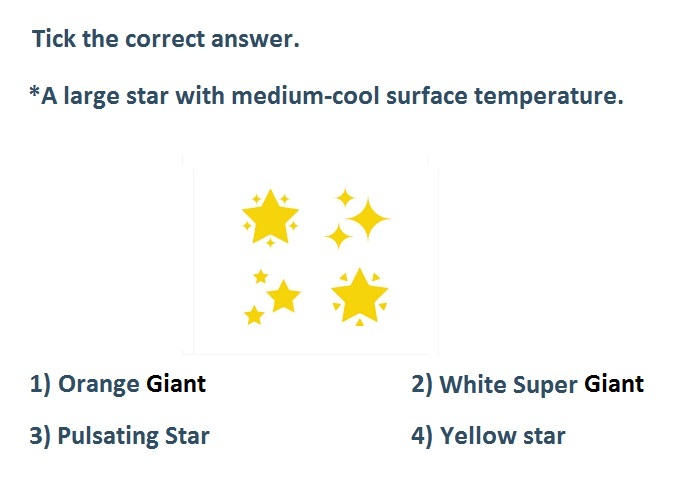Click the small four-pointed sparkle at top
Viewport: 700px width, 500px height.
[x=345, y=198]
